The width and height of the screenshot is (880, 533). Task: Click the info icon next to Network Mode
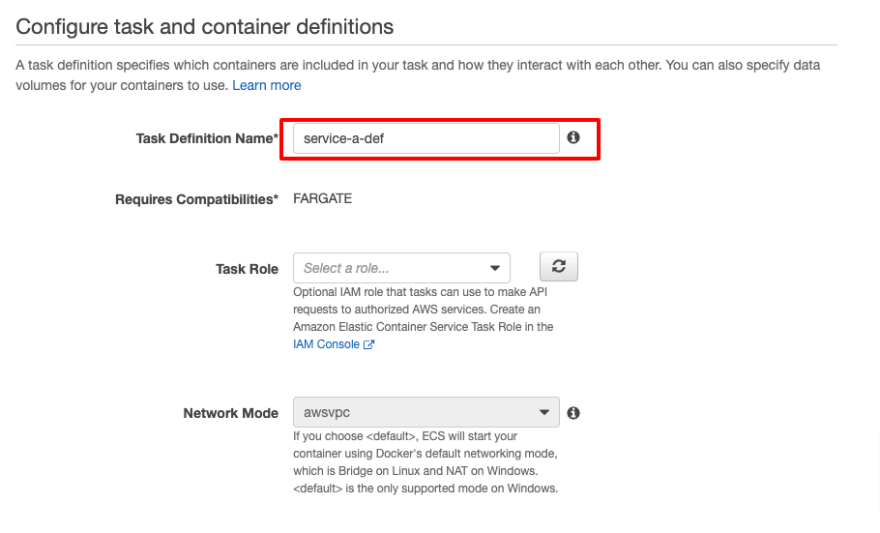pos(573,413)
